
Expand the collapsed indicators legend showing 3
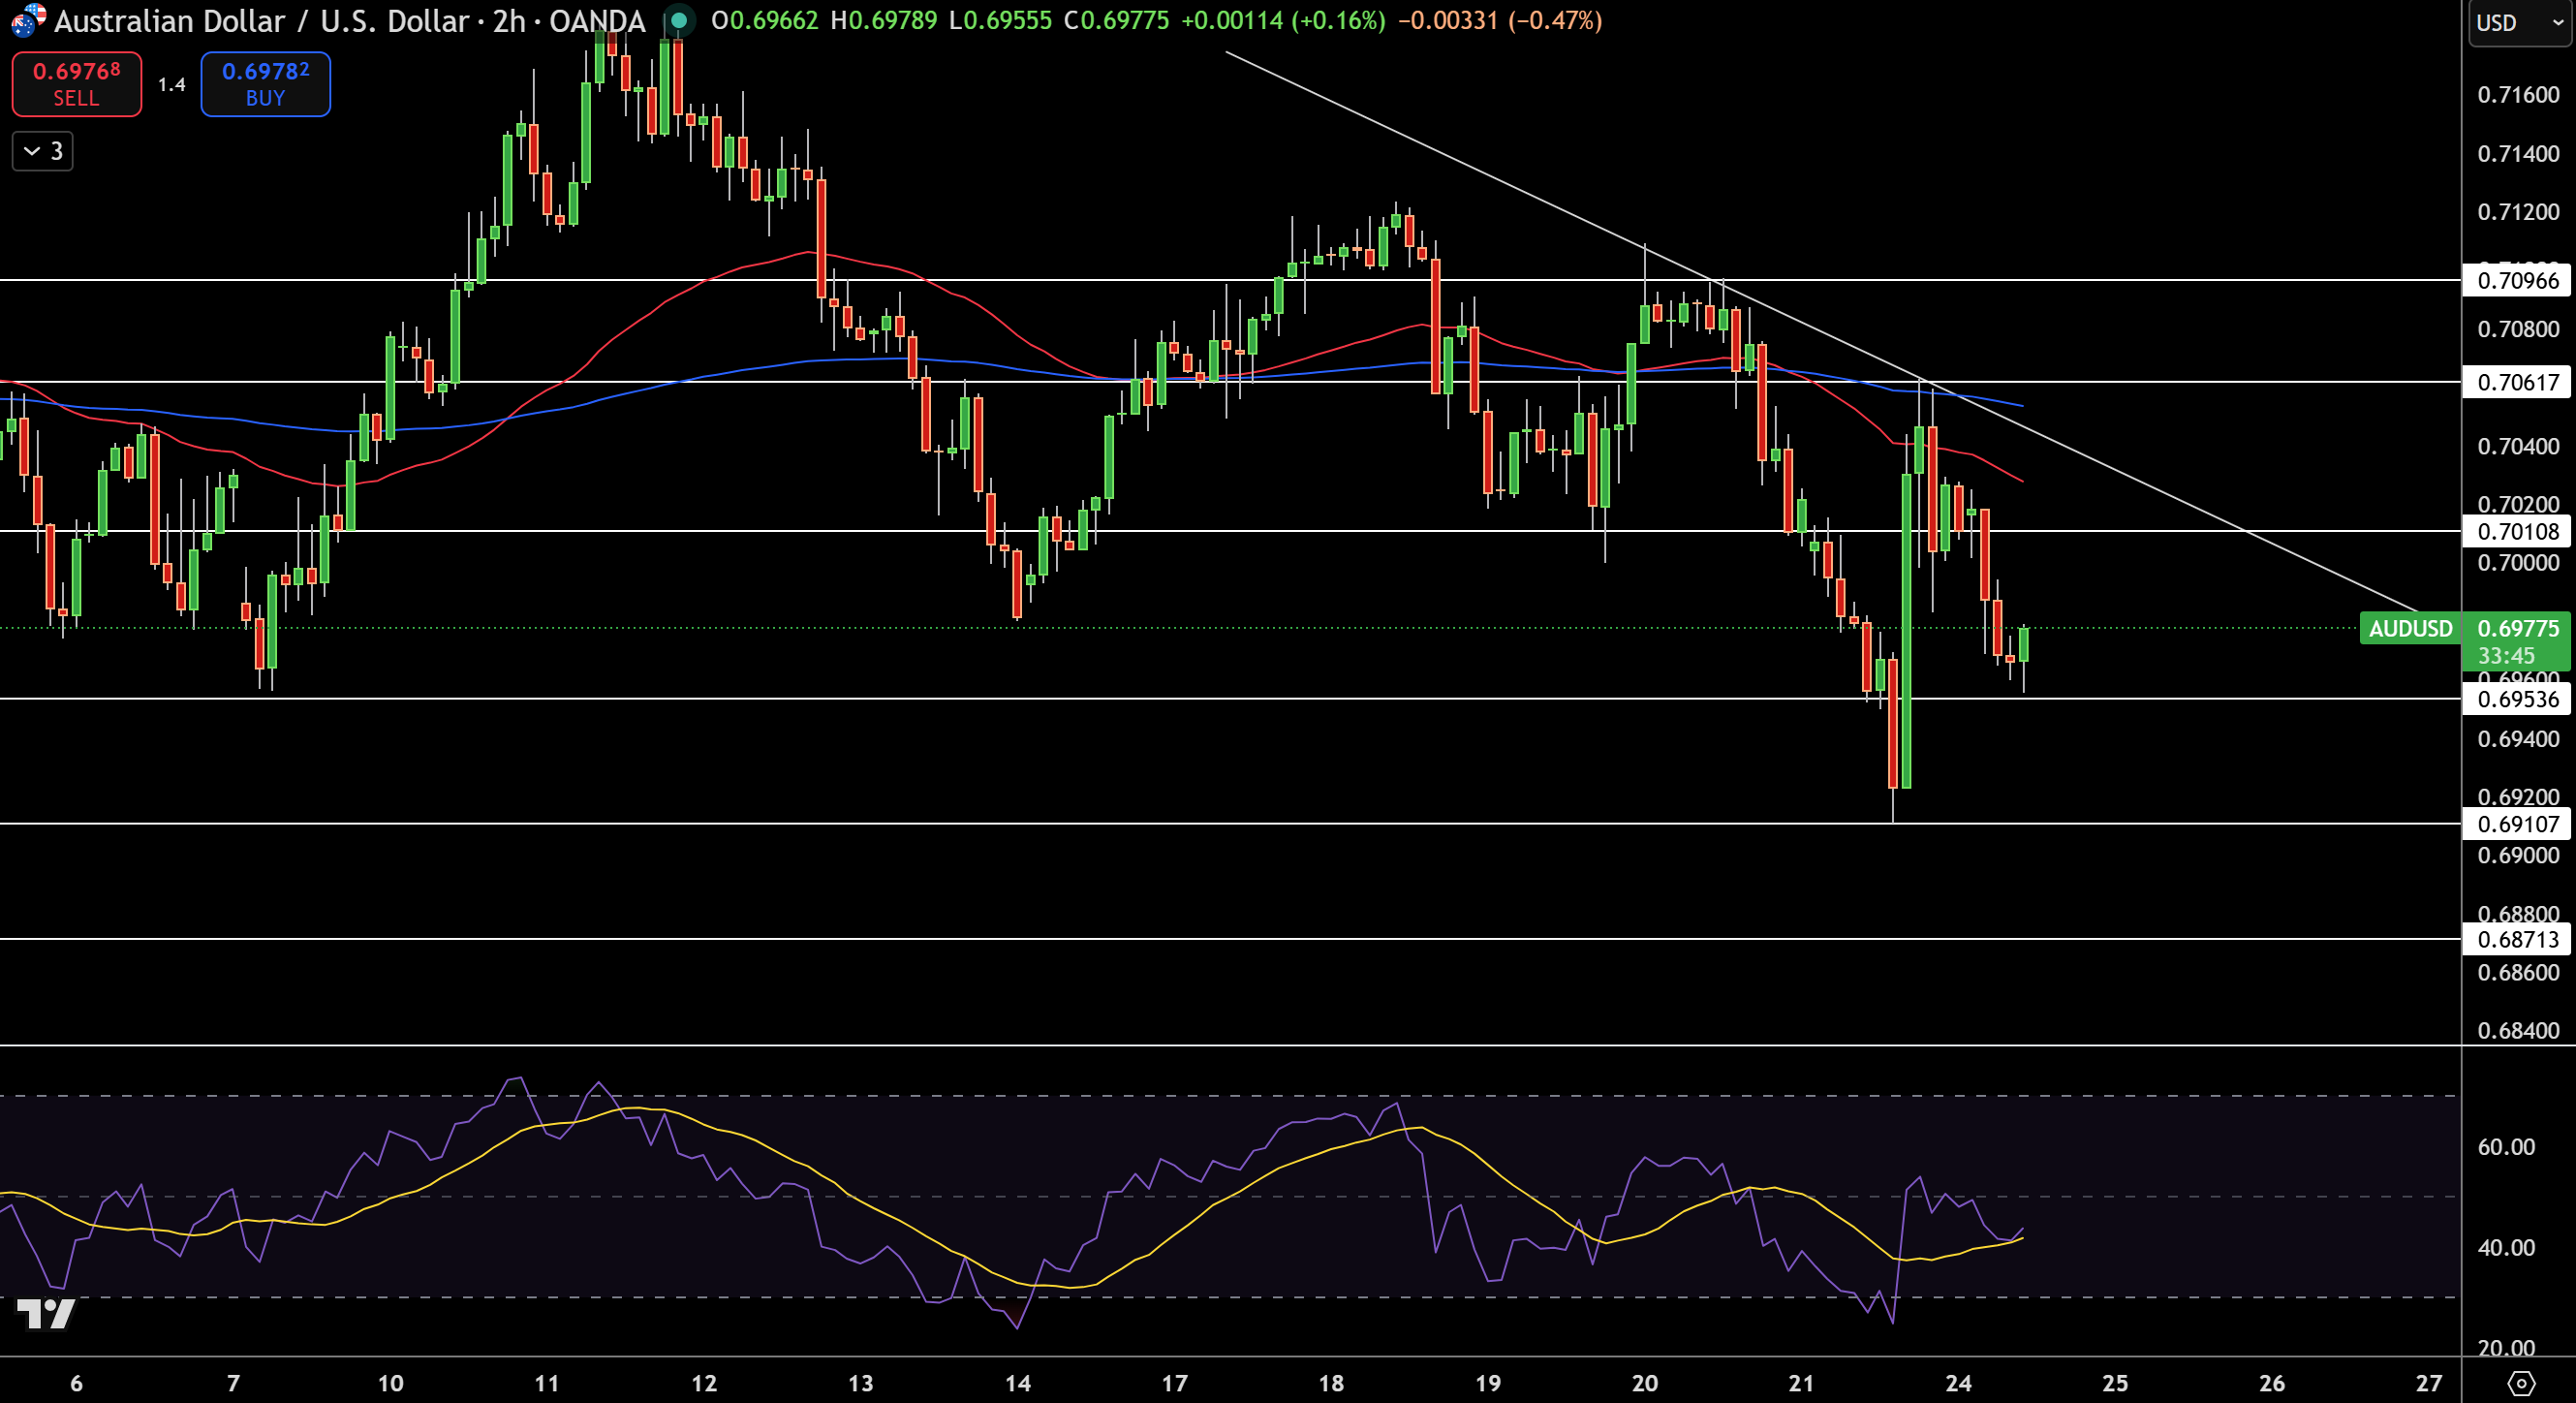tap(43, 151)
